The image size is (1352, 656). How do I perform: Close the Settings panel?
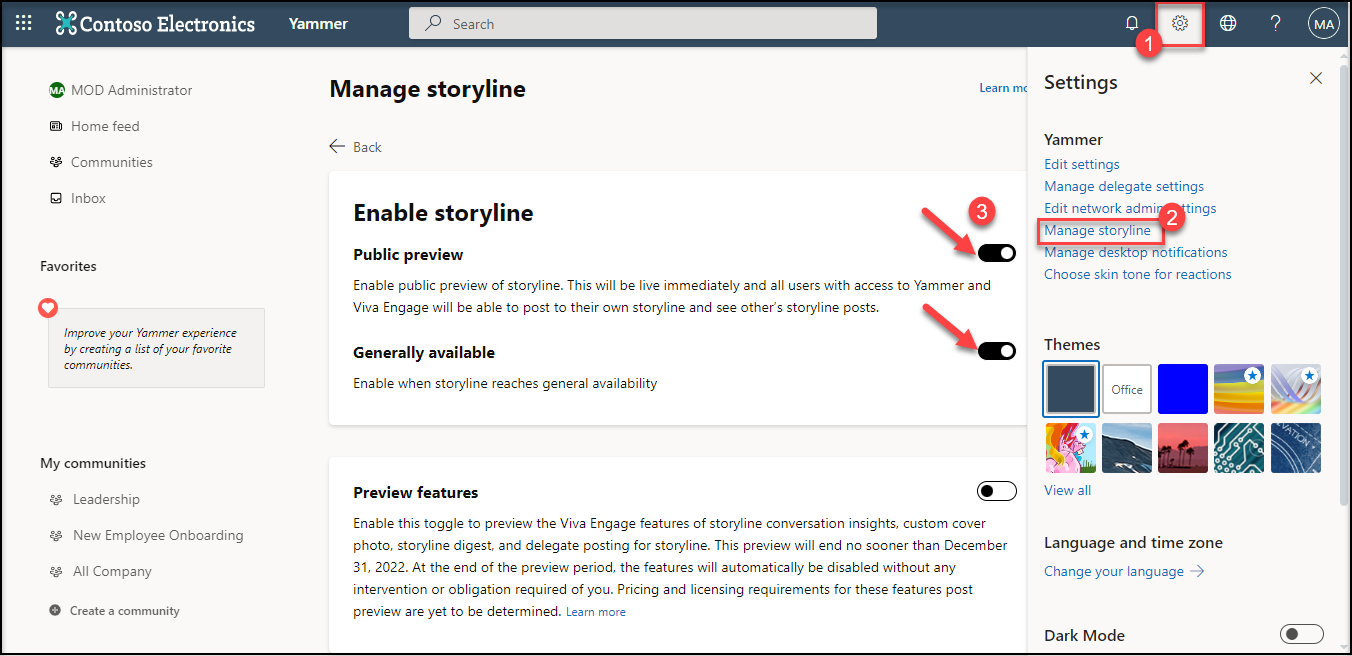click(1316, 78)
